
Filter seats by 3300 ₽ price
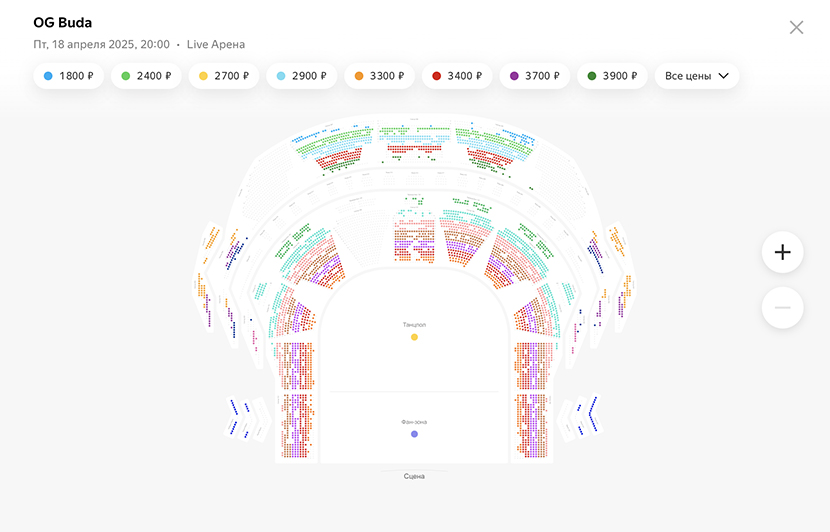pyautogui.click(x=380, y=76)
